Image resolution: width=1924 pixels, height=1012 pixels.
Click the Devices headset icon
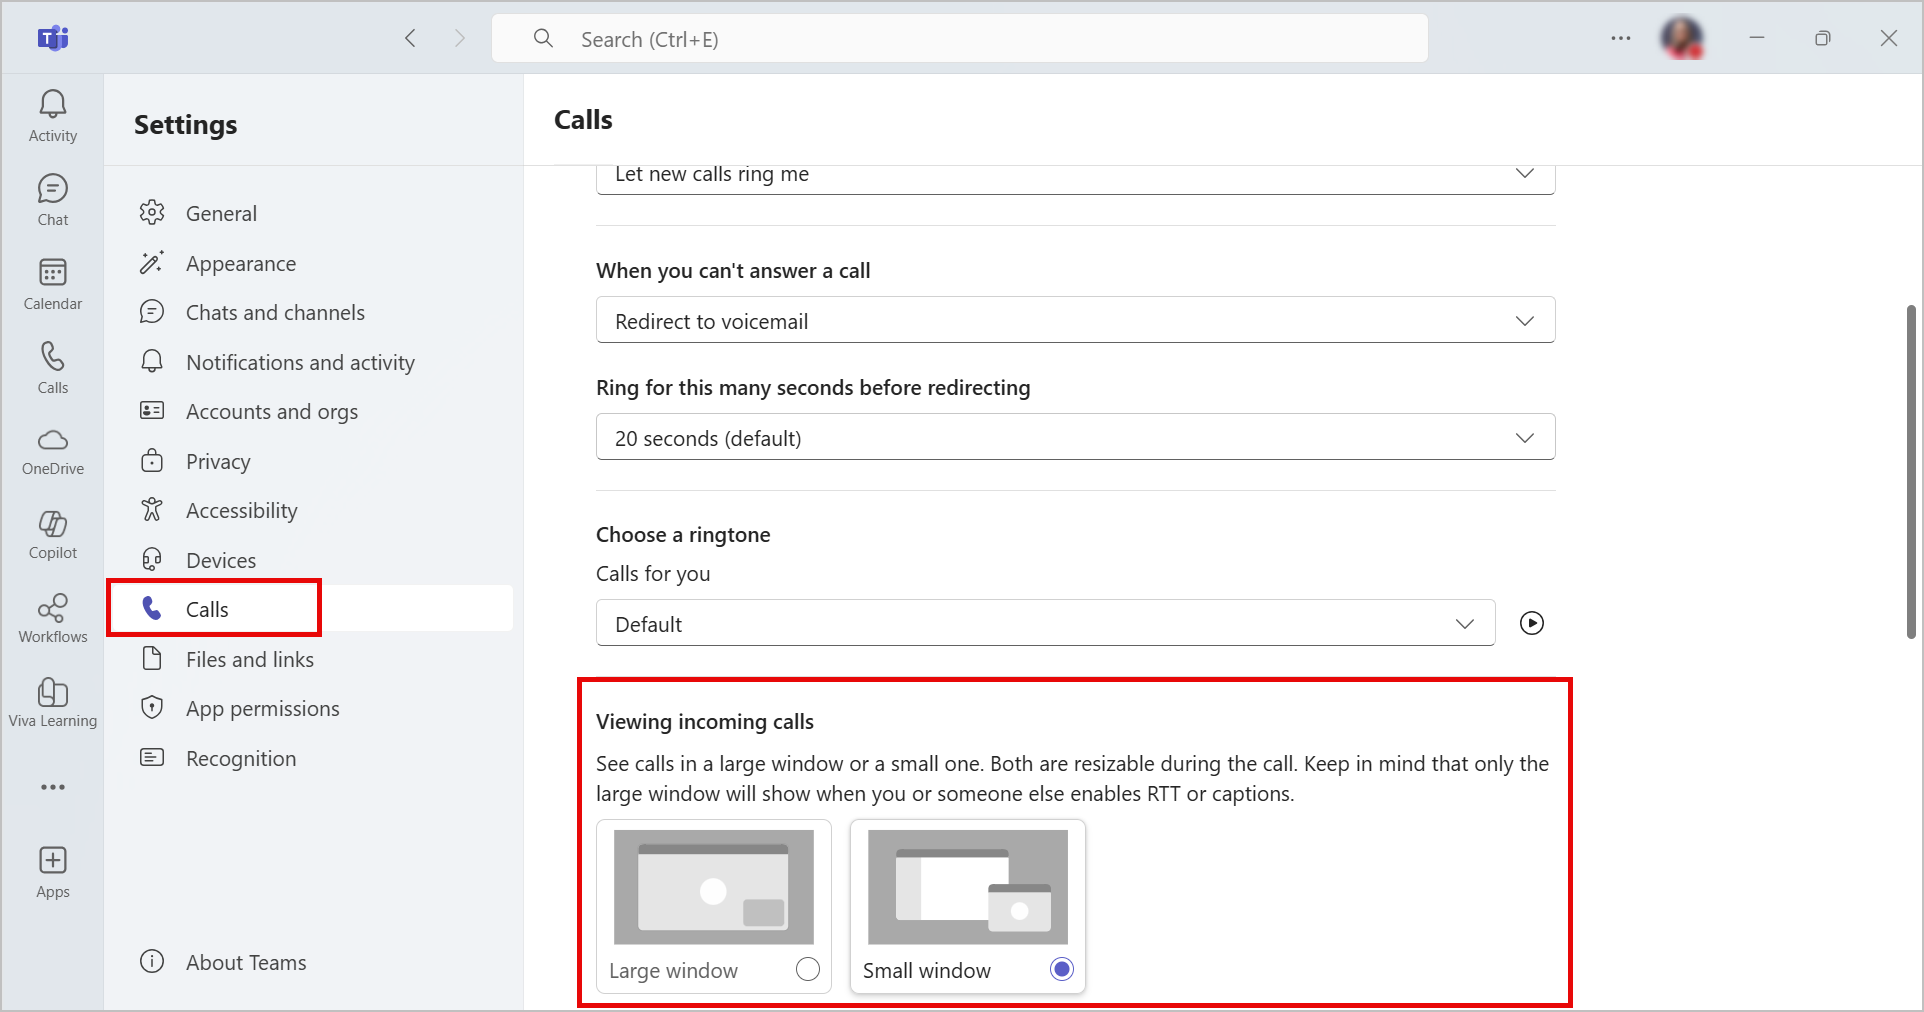point(152,559)
